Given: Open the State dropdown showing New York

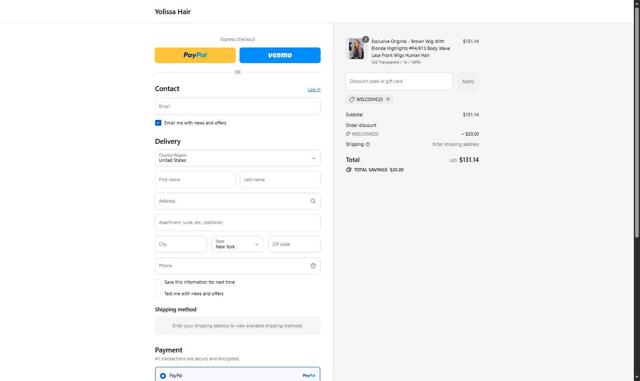Looking at the screenshot, I should (x=238, y=244).
